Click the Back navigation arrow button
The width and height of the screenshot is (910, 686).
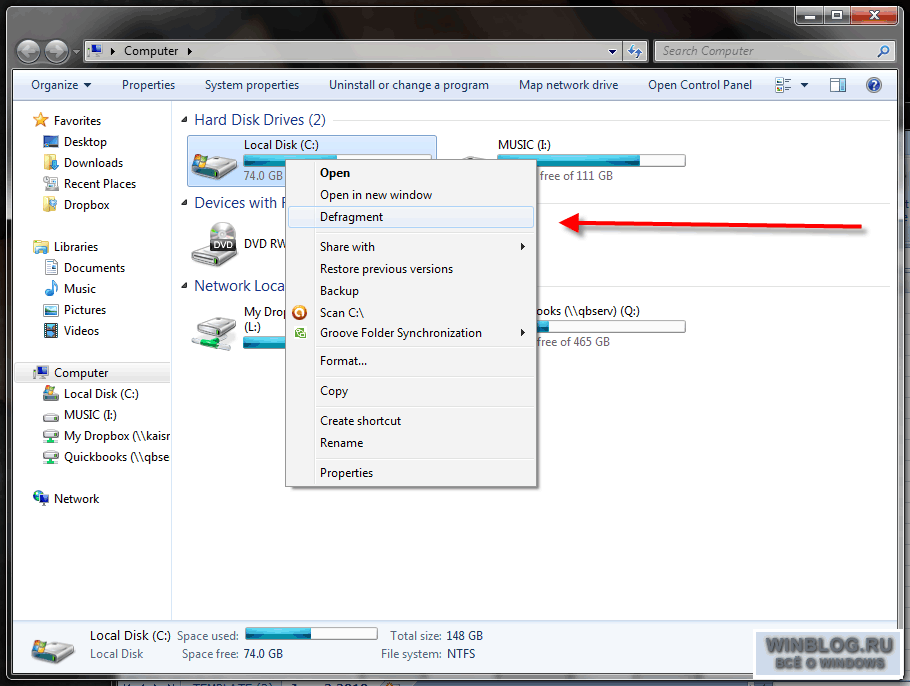(x=28, y=52)
